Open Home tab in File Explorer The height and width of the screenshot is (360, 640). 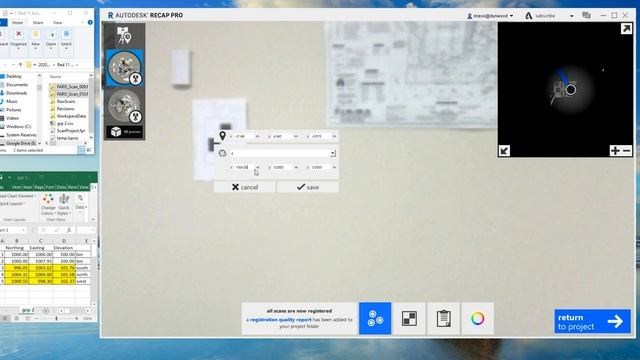(18, 23)
